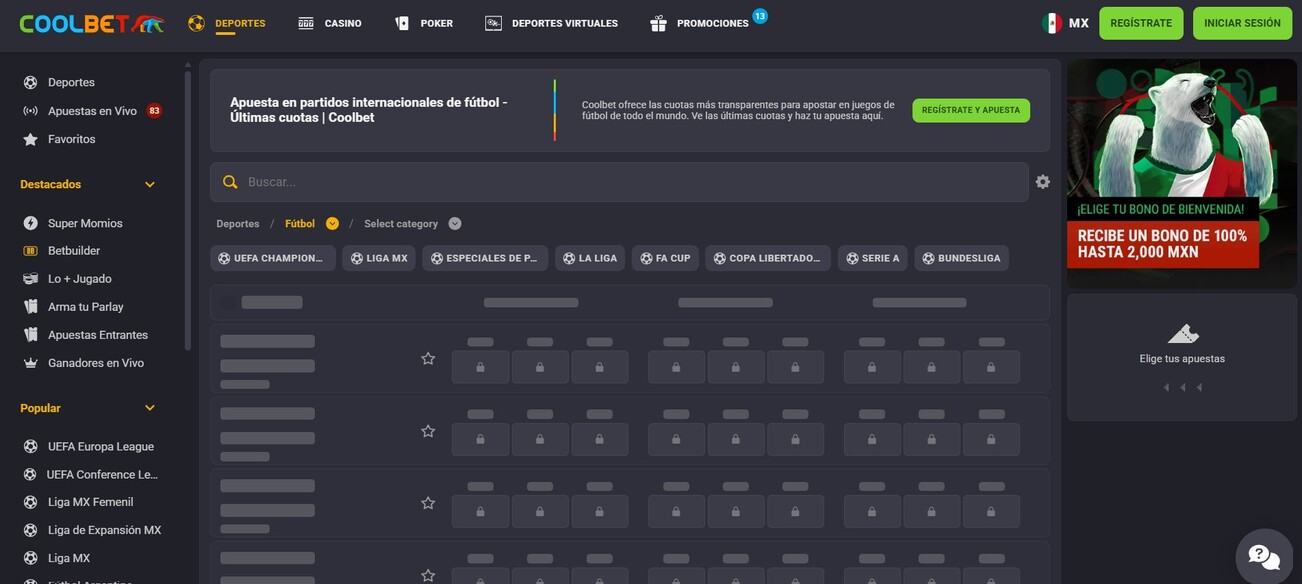Click the Arma tu Parlay icon
Viewport: 1302px width, 584px height.
(x=31, y=307)
